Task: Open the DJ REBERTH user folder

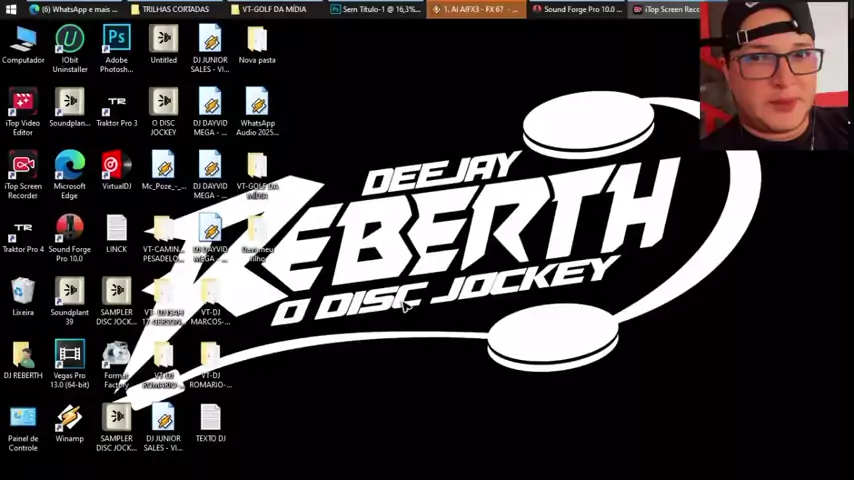Action: (22, 355)
